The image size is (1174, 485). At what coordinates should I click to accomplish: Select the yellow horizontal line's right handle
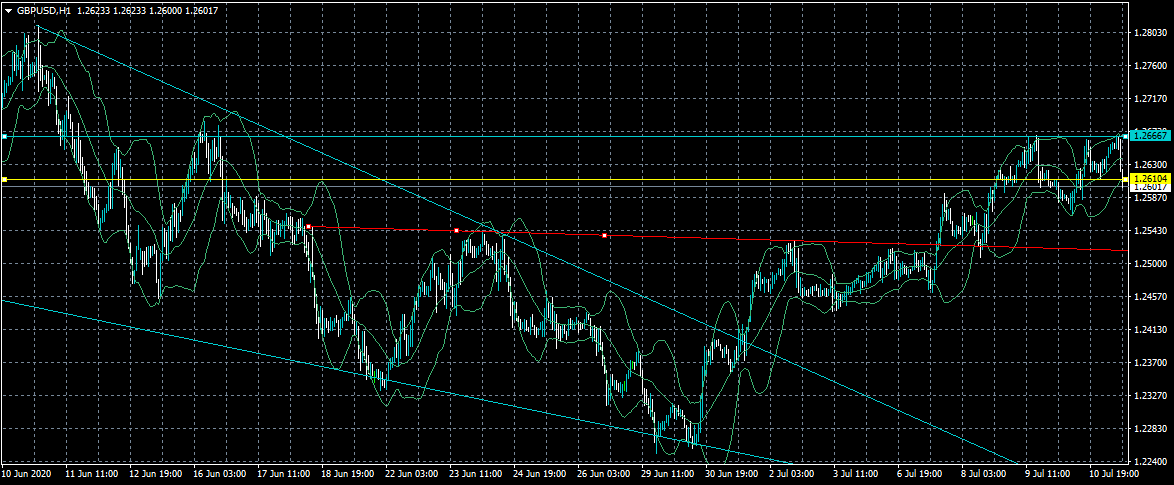(1125, 180)
